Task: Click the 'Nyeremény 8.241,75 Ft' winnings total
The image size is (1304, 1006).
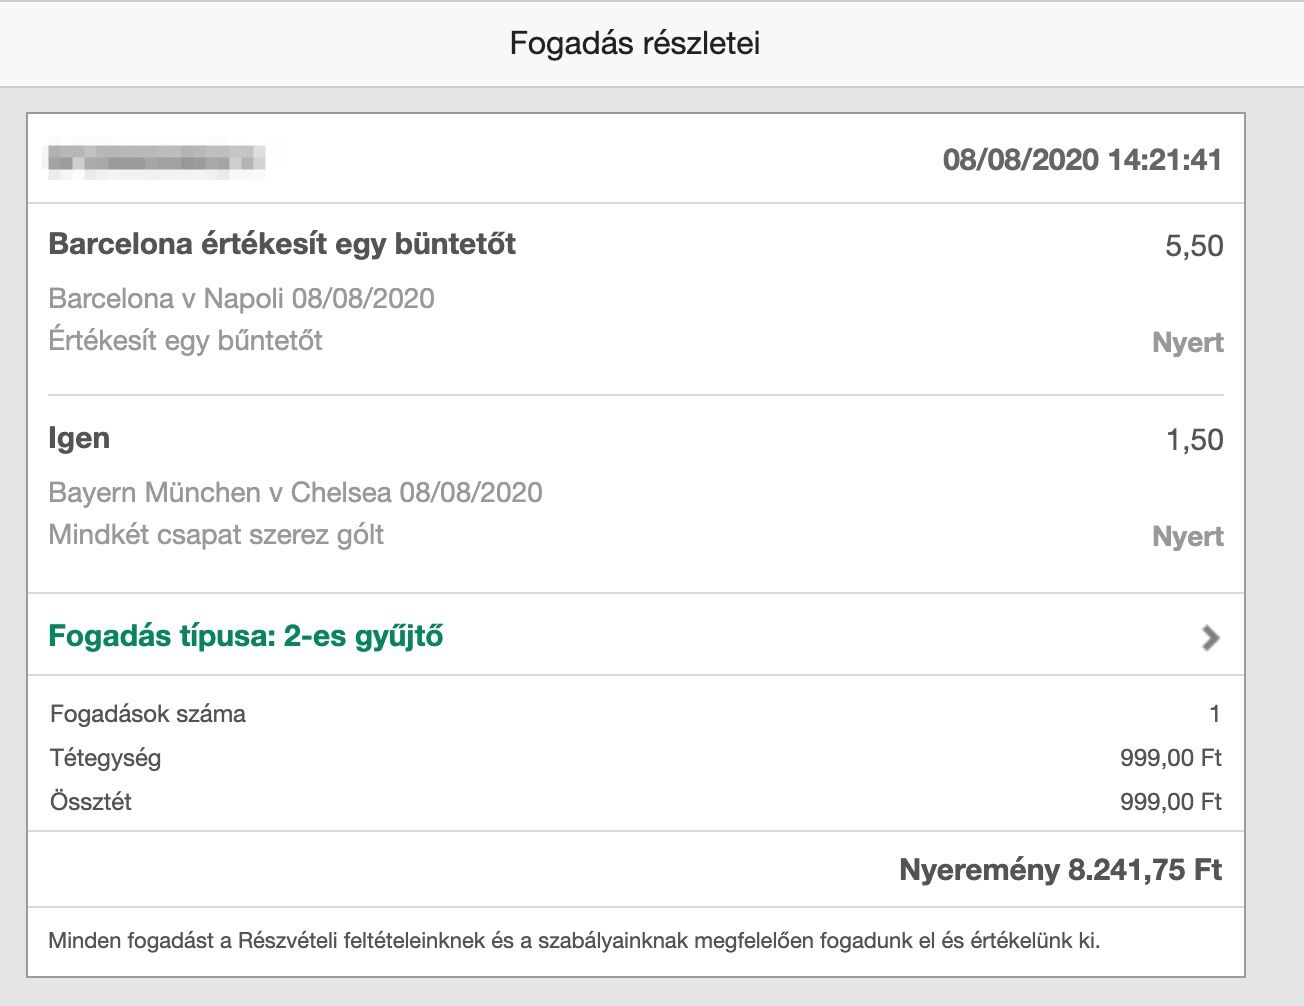Action: (x=1060, y=870)
